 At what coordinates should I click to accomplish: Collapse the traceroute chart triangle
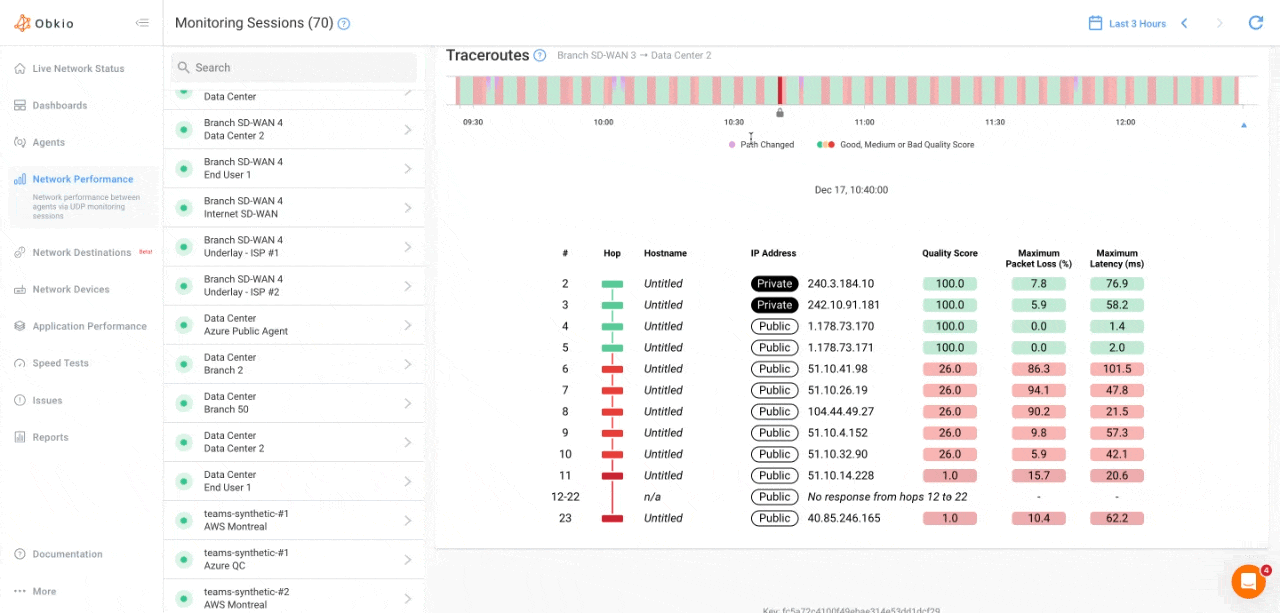point(1244,126)
